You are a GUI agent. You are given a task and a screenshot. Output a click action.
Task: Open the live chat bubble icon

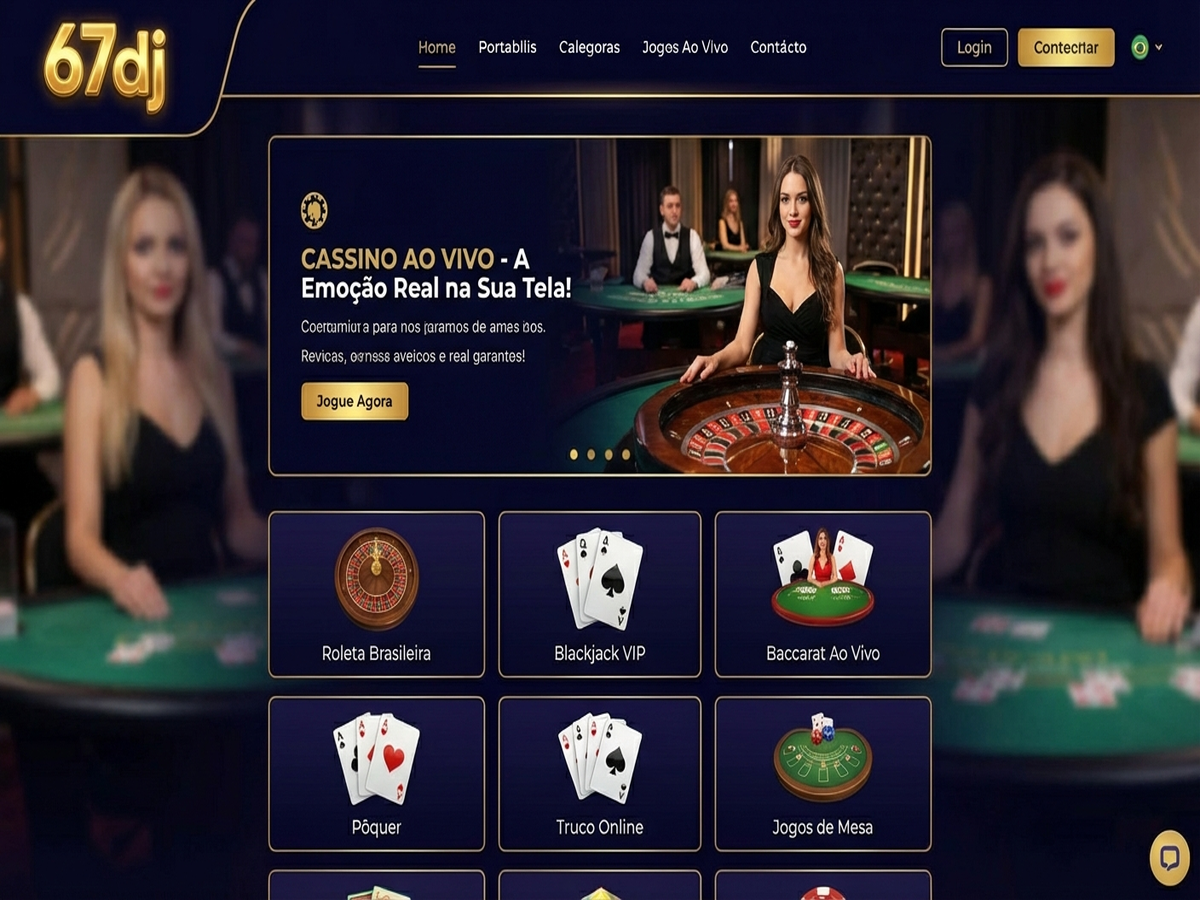click(1169, 857)
